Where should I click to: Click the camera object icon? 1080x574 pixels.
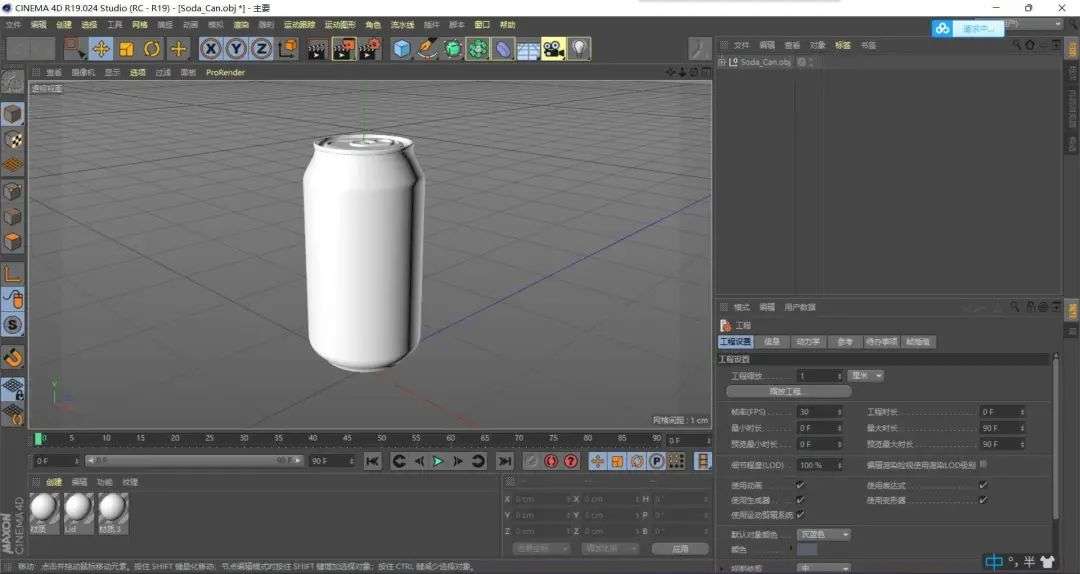coord(553,48)
